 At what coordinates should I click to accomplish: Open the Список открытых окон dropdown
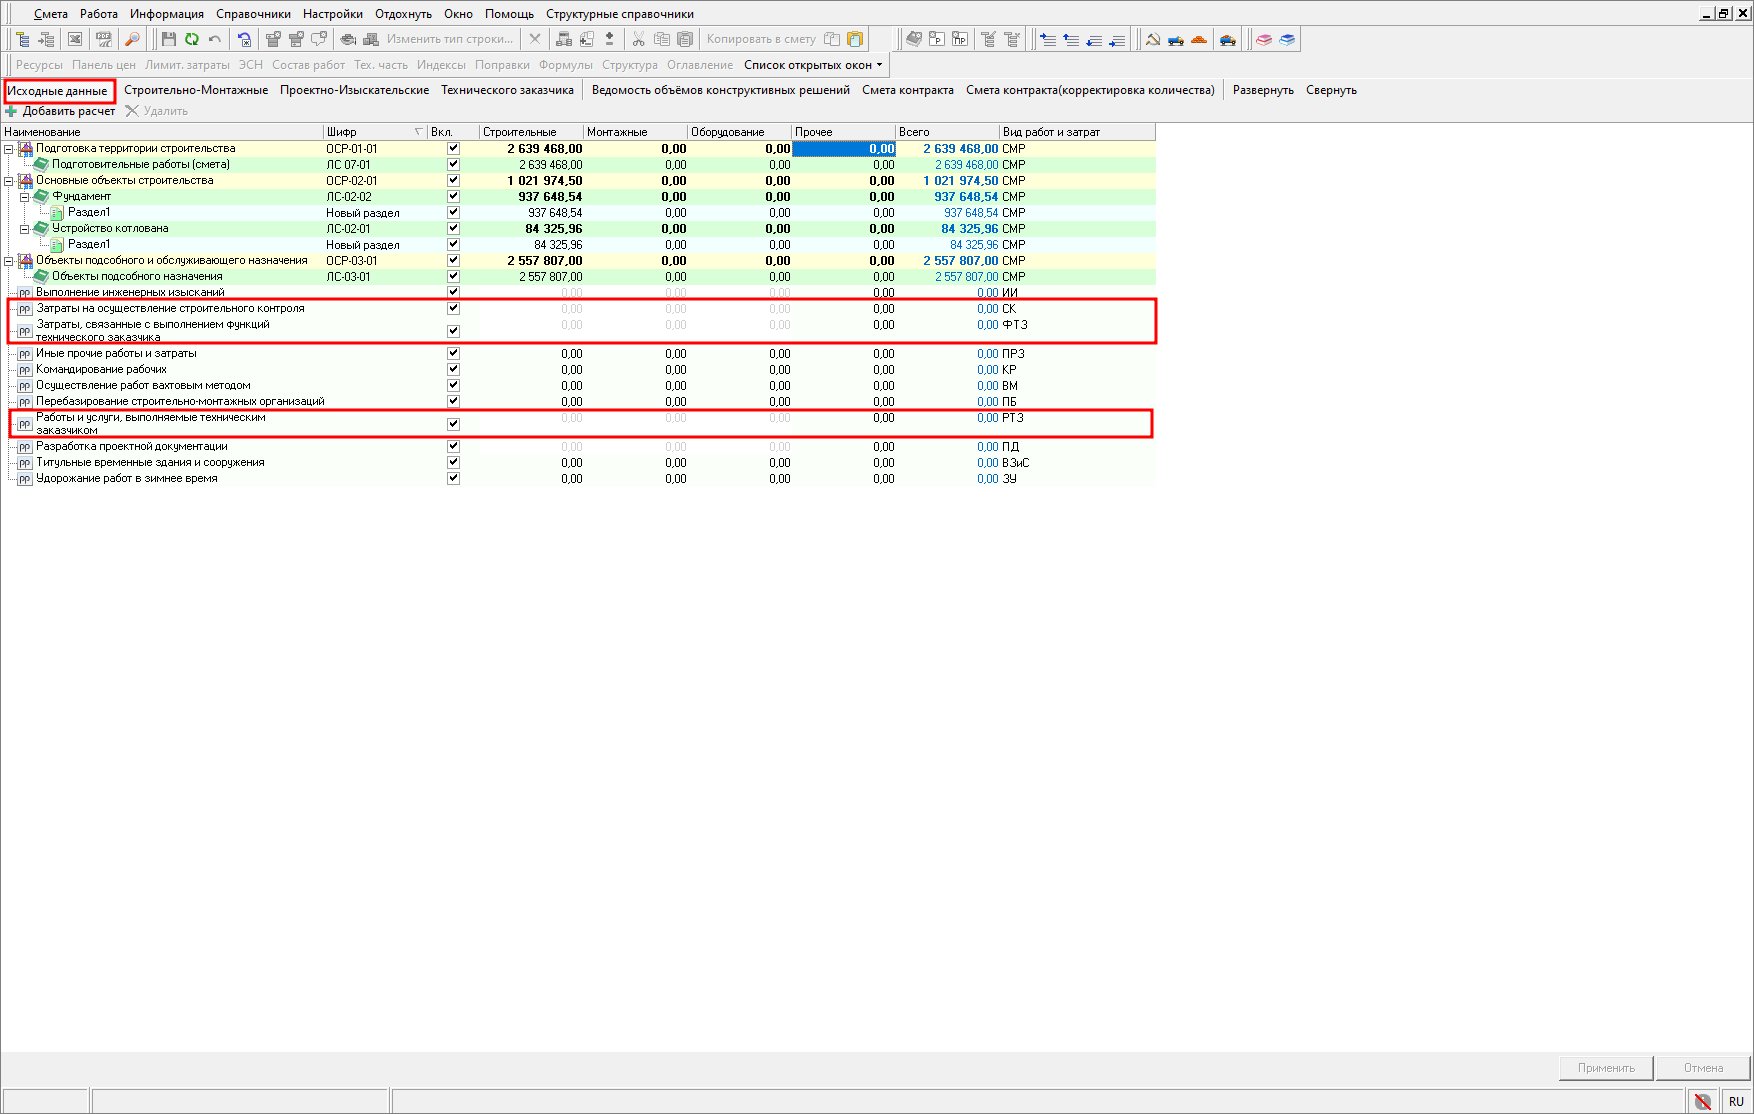(813, 65)
